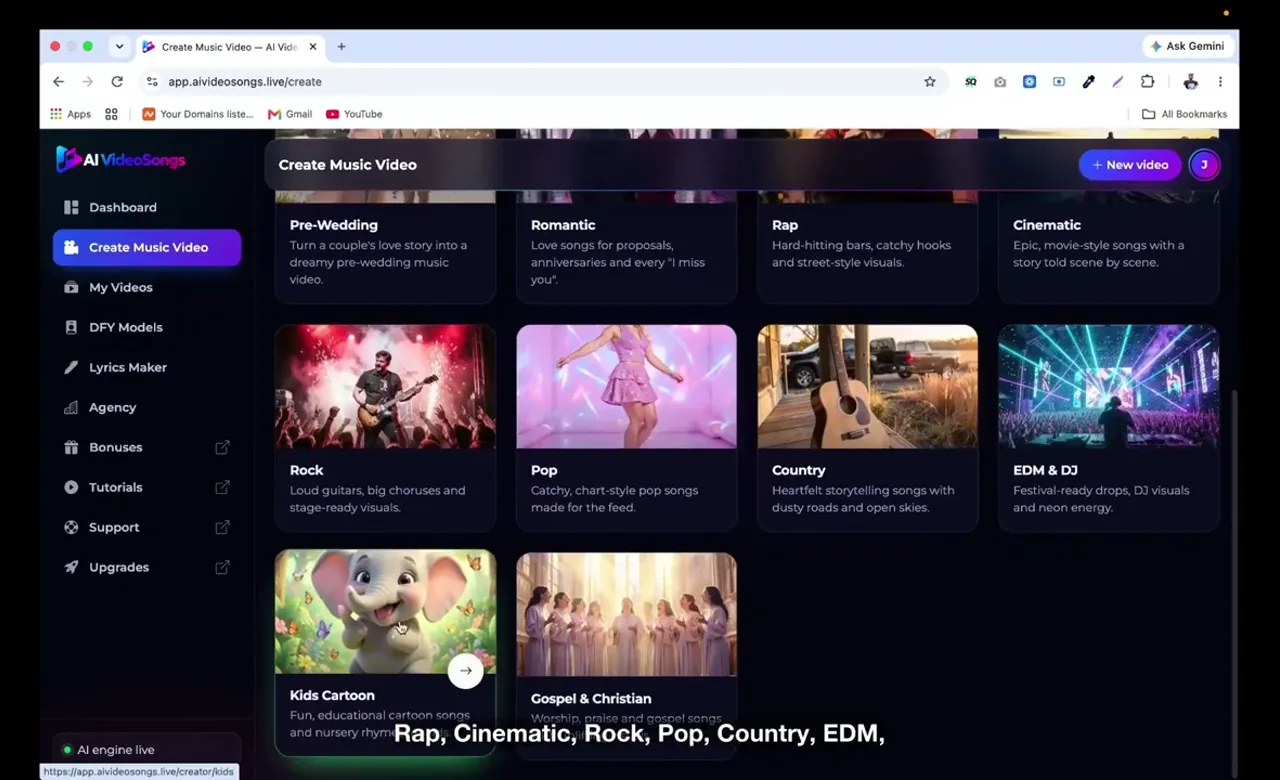Select Create Music Video in sidebar
Viewport: 1280px width, 780px height.
(147, 247)
